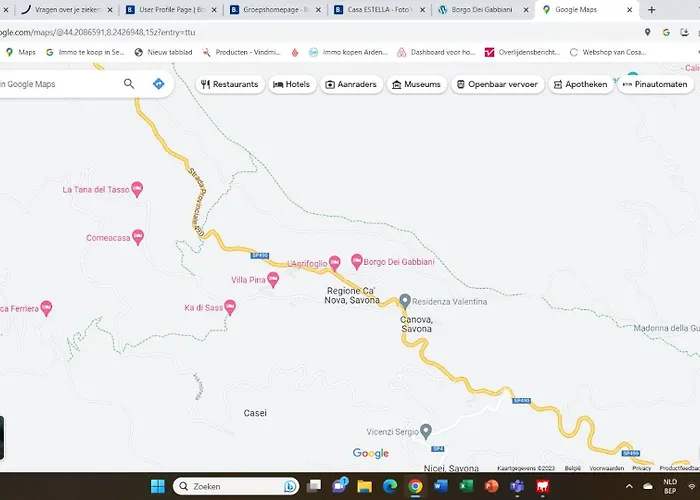
Task: Open PowerPoint from the taskbar
Action: (492, 486)
